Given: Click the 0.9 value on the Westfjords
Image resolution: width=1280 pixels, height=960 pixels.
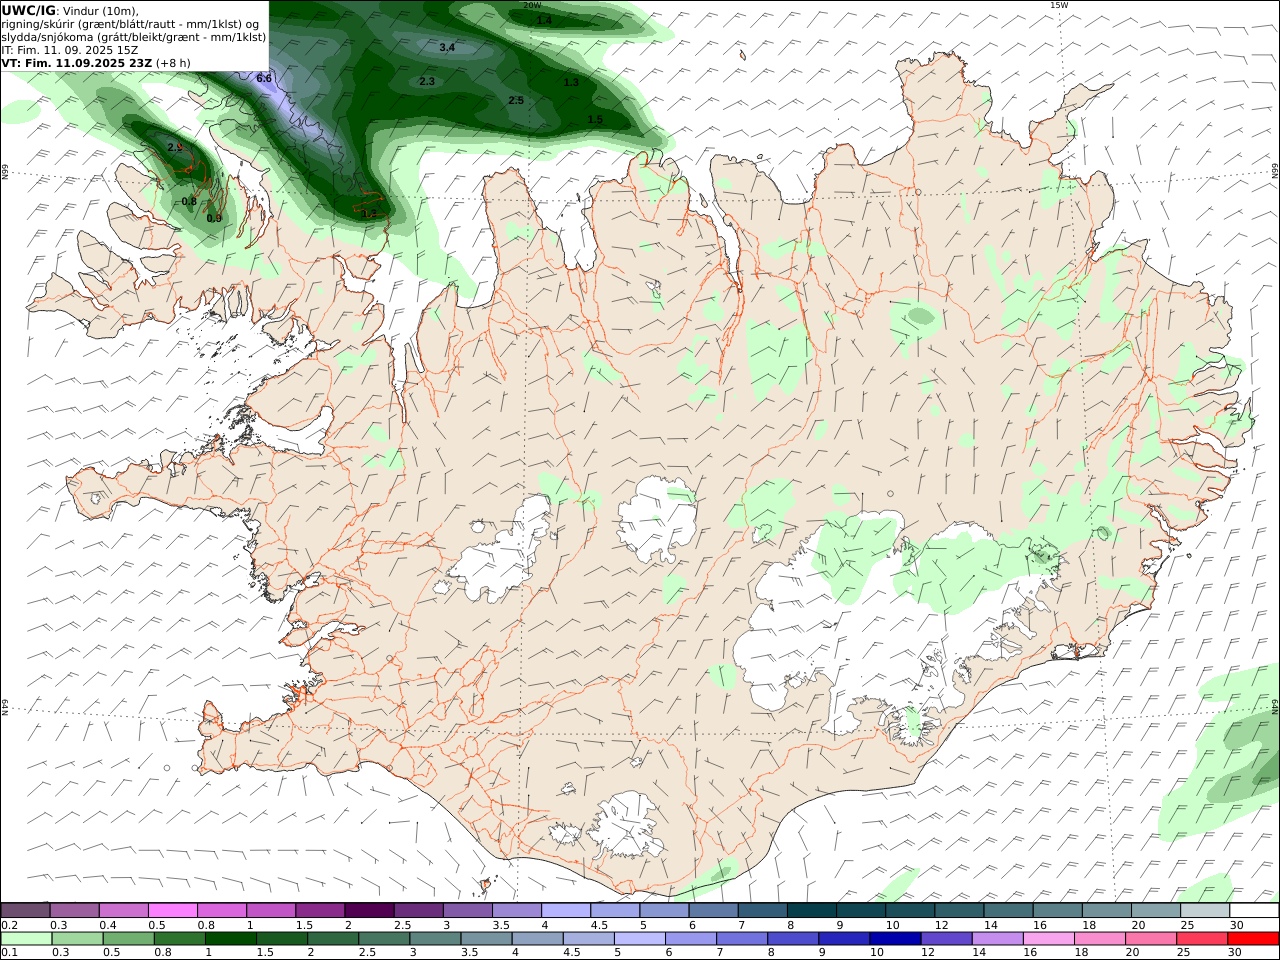Looking at the screenshot, I should [214, 218].
